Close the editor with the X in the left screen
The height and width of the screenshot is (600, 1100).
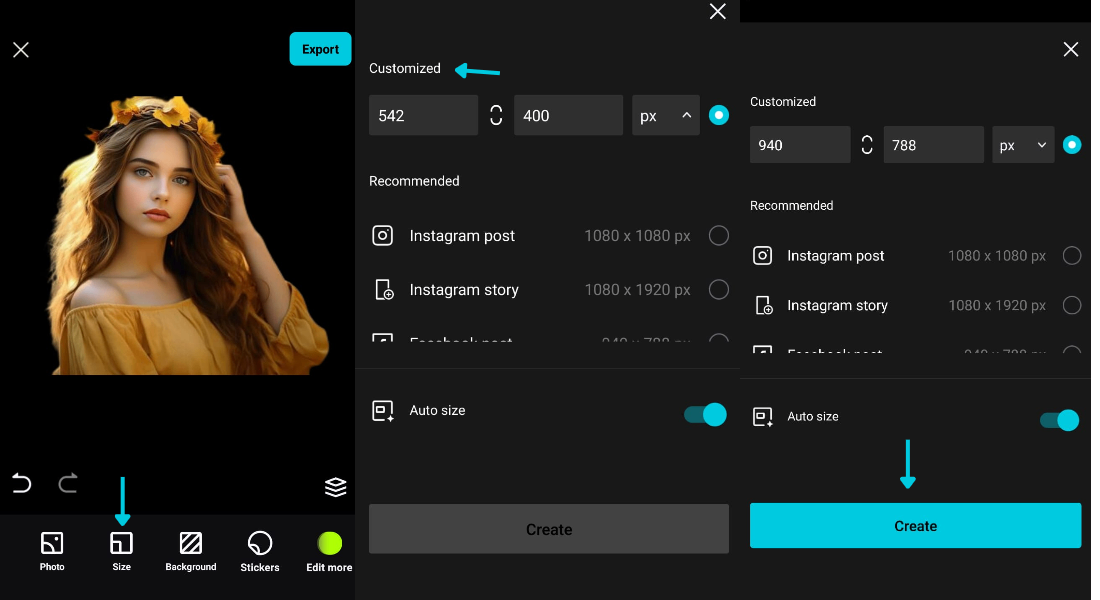[21, 50]
